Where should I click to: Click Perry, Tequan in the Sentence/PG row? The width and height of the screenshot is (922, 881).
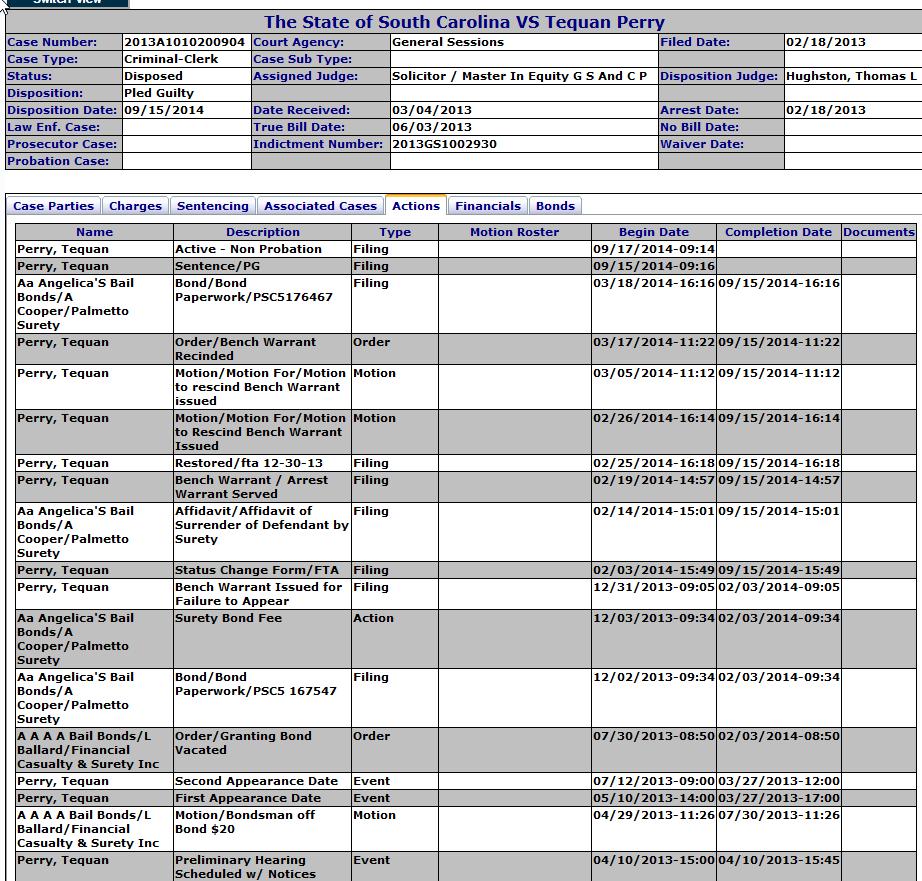point(63,266)
